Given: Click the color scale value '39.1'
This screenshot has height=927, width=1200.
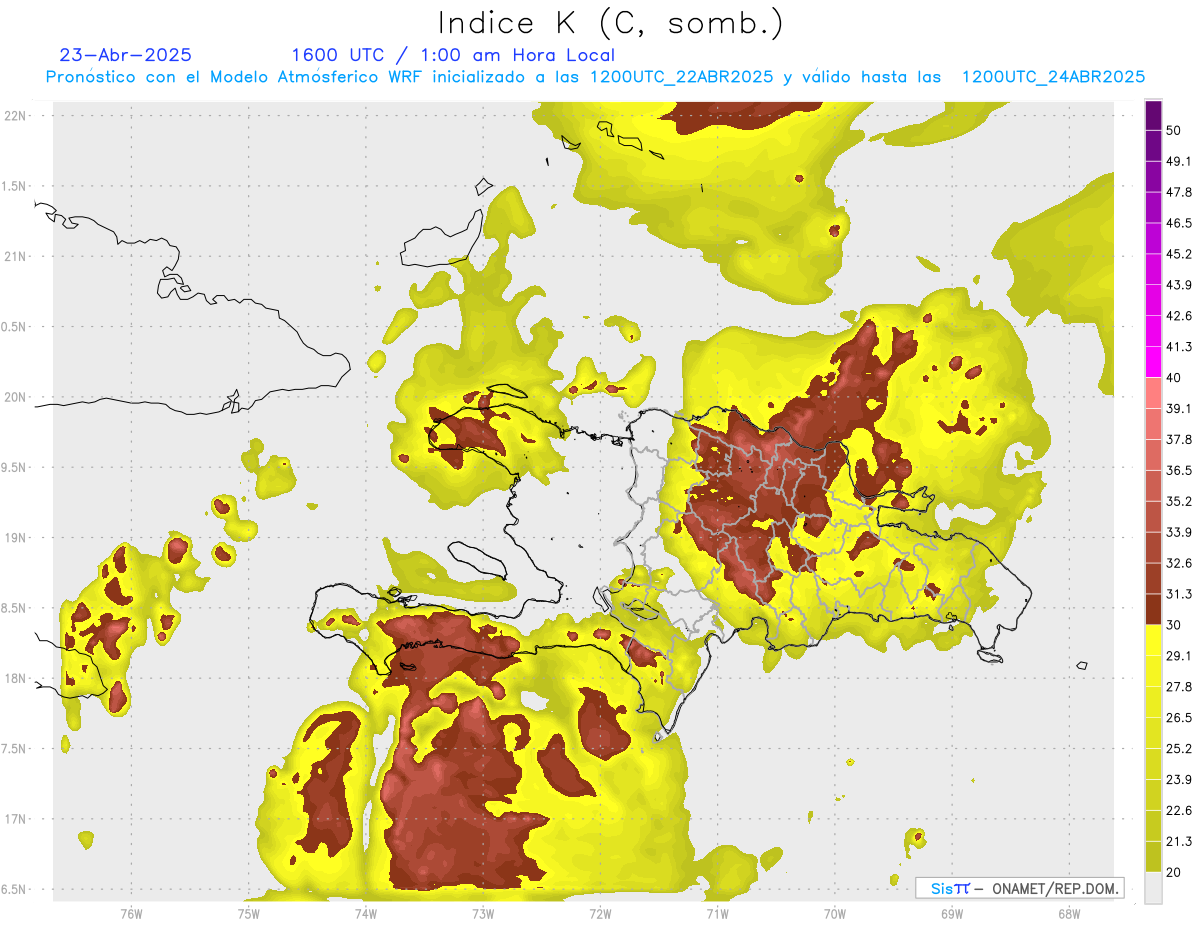Looking at the screenshot, I should tap(1179, 409).
